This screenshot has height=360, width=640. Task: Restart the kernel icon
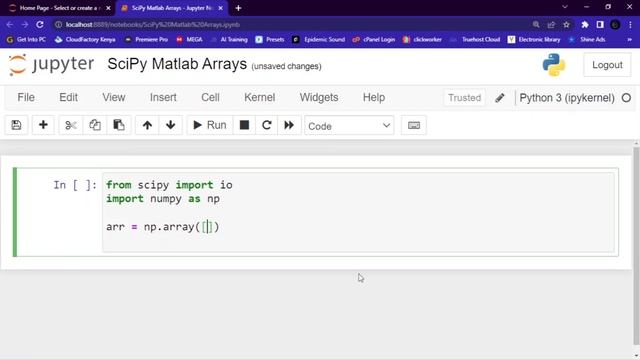pos(267,125)
